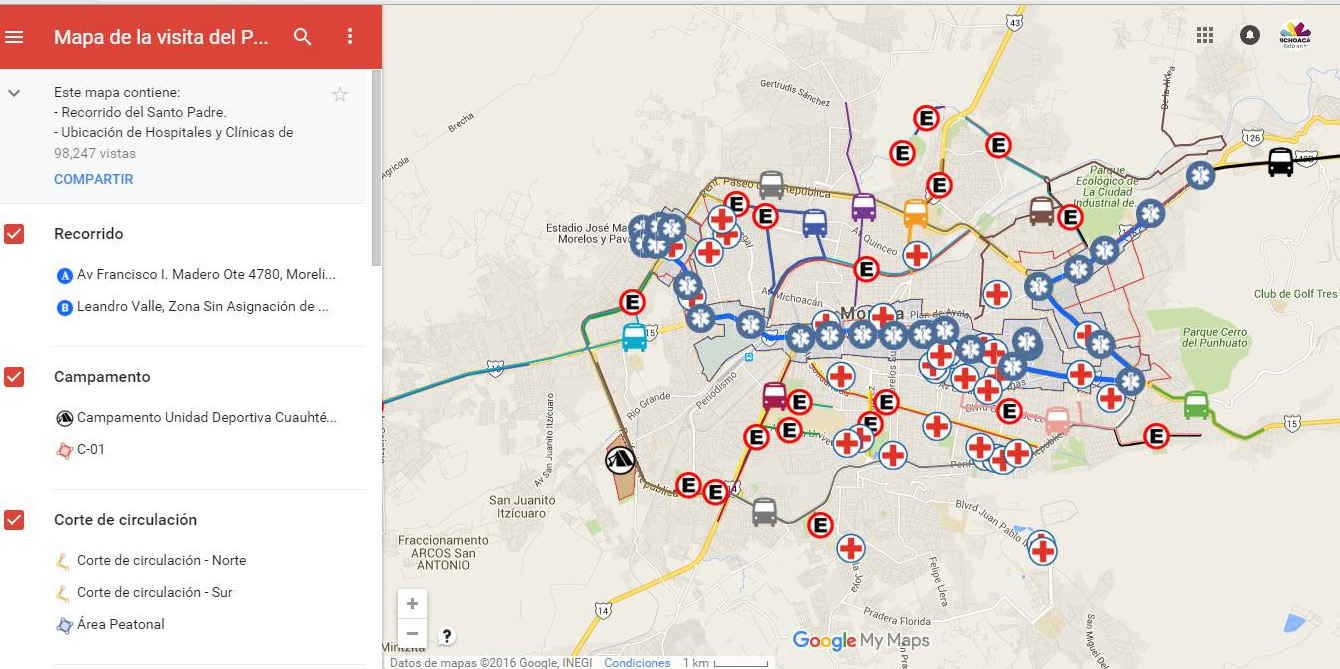Click the green bus marker on map
1340x669 pixels.
pyautogui.click(x=1196, y=405)
